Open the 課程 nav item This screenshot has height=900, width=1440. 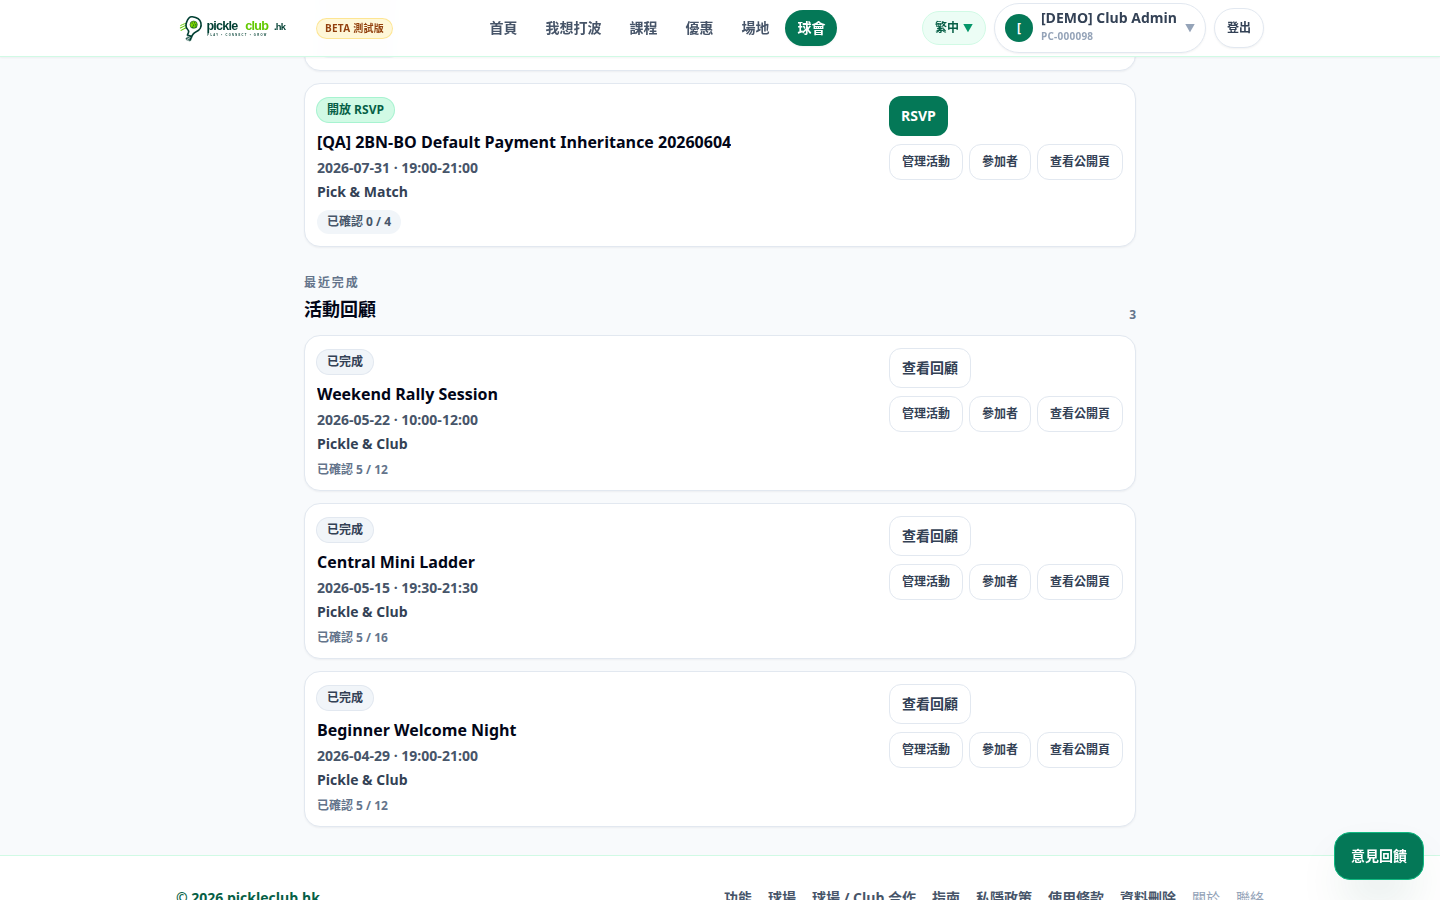click(x=643, y=28)
